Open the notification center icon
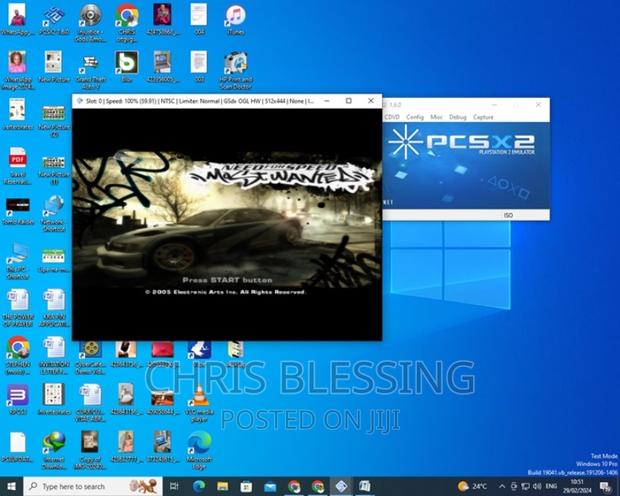 click(x=608, y=486)
